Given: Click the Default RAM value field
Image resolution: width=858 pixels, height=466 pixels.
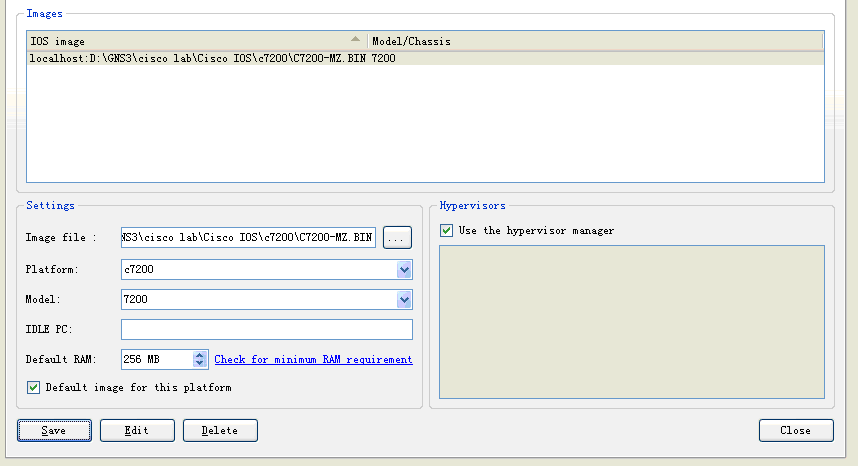Looking at the screenshot, I should tap(157, 359).
